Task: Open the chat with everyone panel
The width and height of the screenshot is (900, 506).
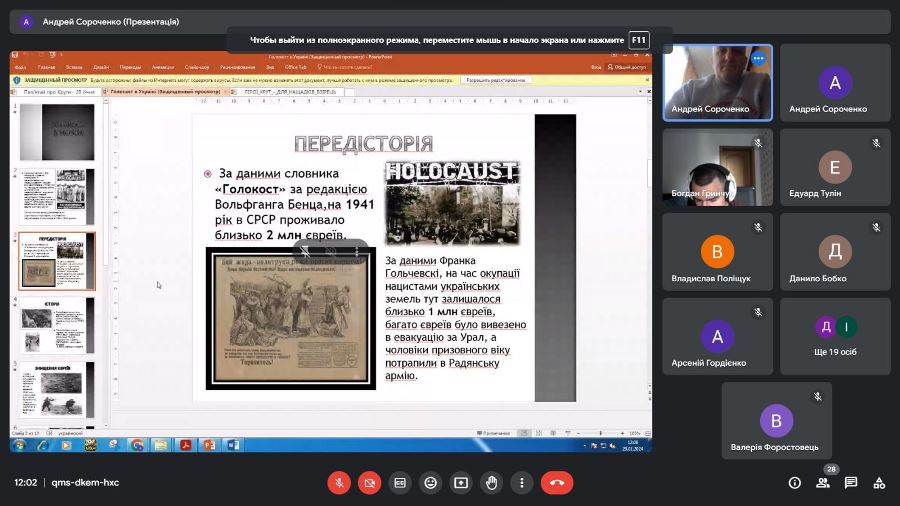Action: [851, 482]
